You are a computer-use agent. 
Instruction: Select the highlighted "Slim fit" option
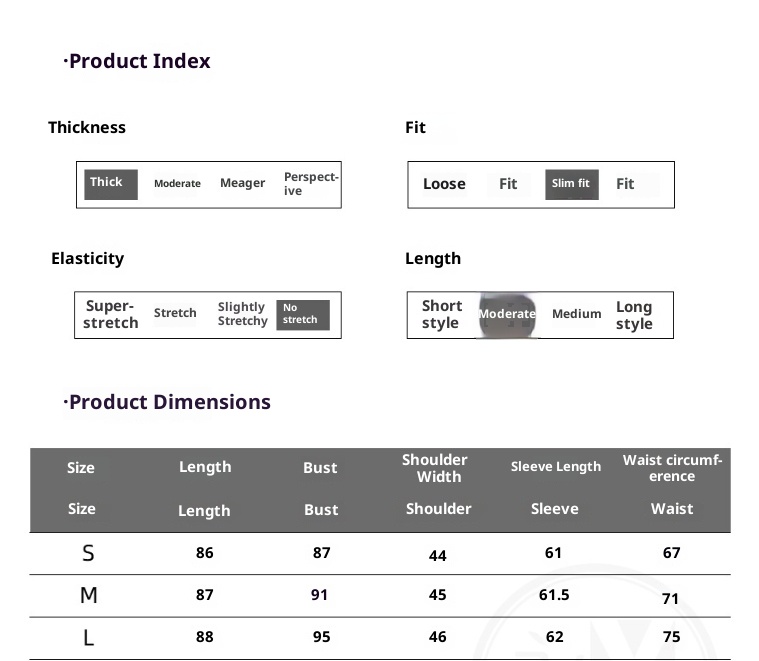click(571, 184)
